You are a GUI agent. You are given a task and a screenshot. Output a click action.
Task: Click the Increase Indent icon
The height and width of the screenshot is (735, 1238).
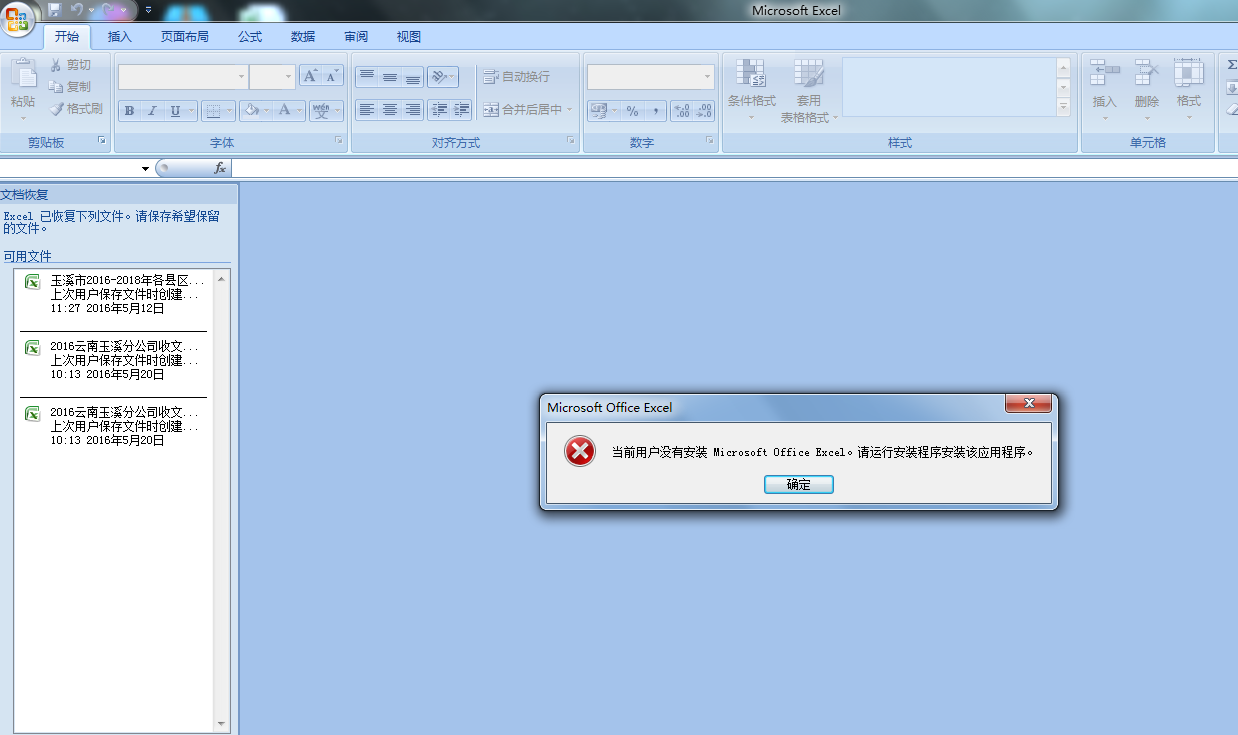(461, 110)
